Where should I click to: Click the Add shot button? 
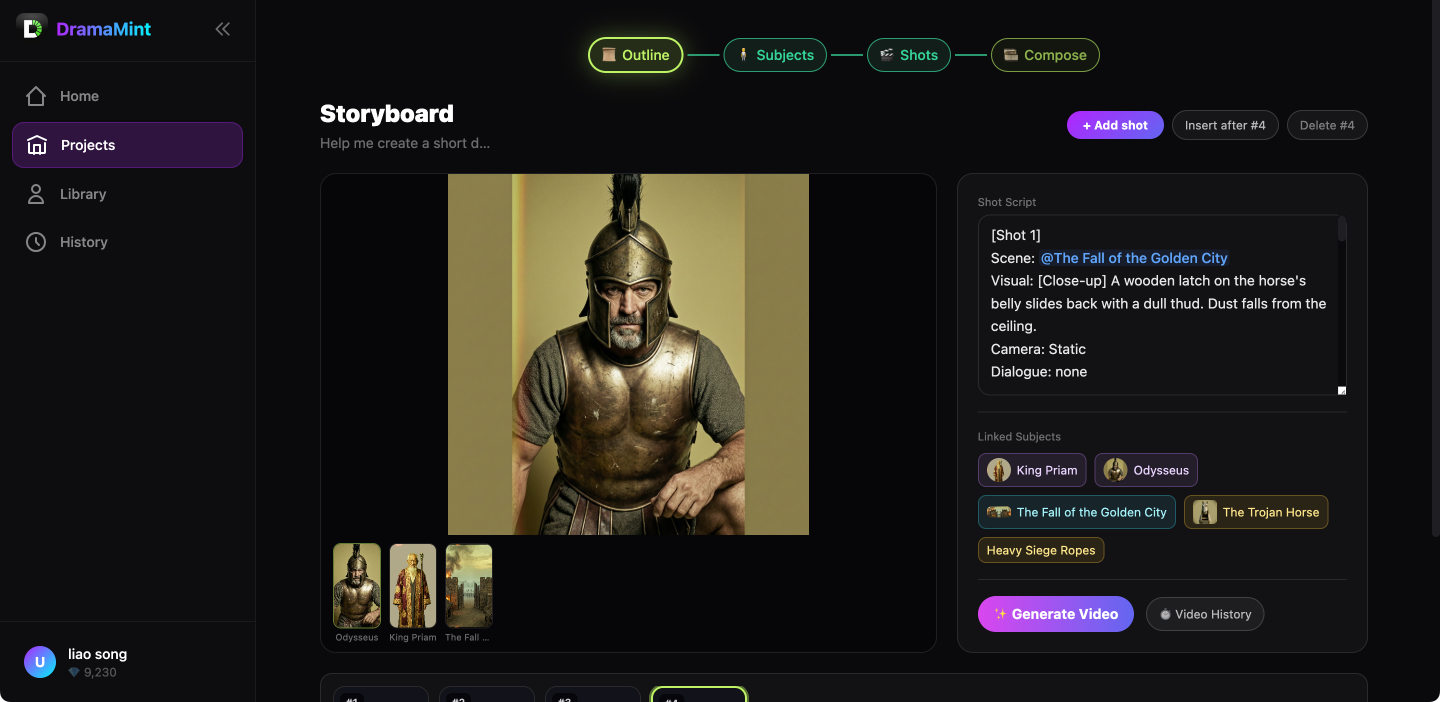[1115, 125]
